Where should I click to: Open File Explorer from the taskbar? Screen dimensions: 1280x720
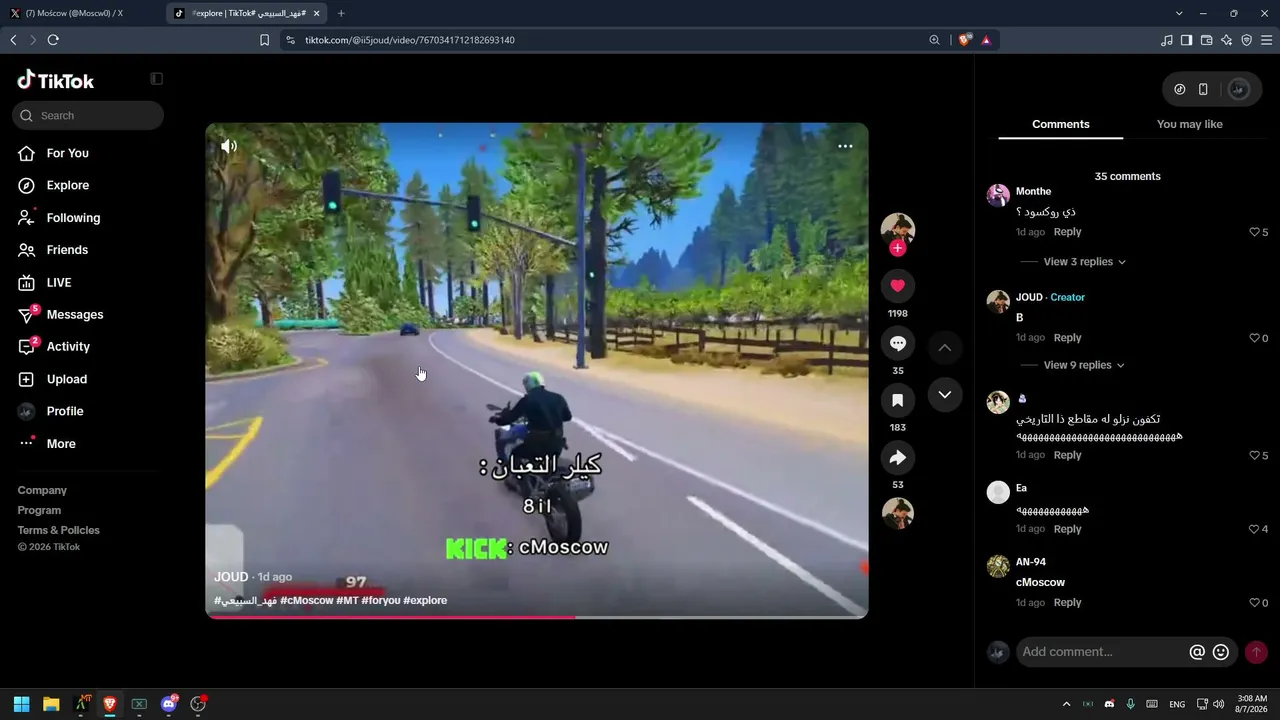pos(51,704)
